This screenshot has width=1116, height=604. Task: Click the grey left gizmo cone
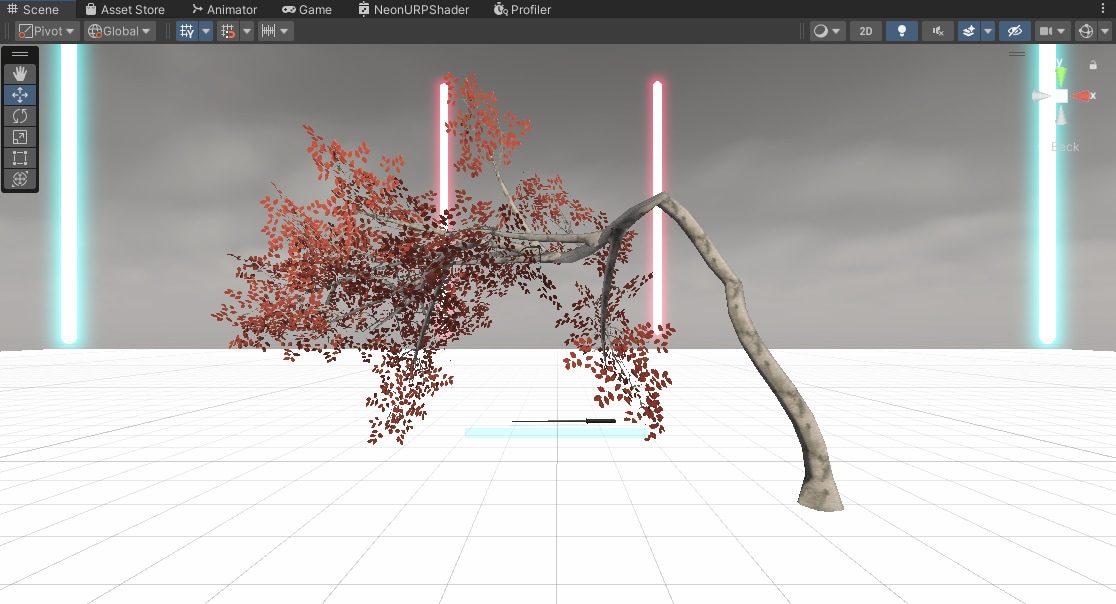point(1041,96)
